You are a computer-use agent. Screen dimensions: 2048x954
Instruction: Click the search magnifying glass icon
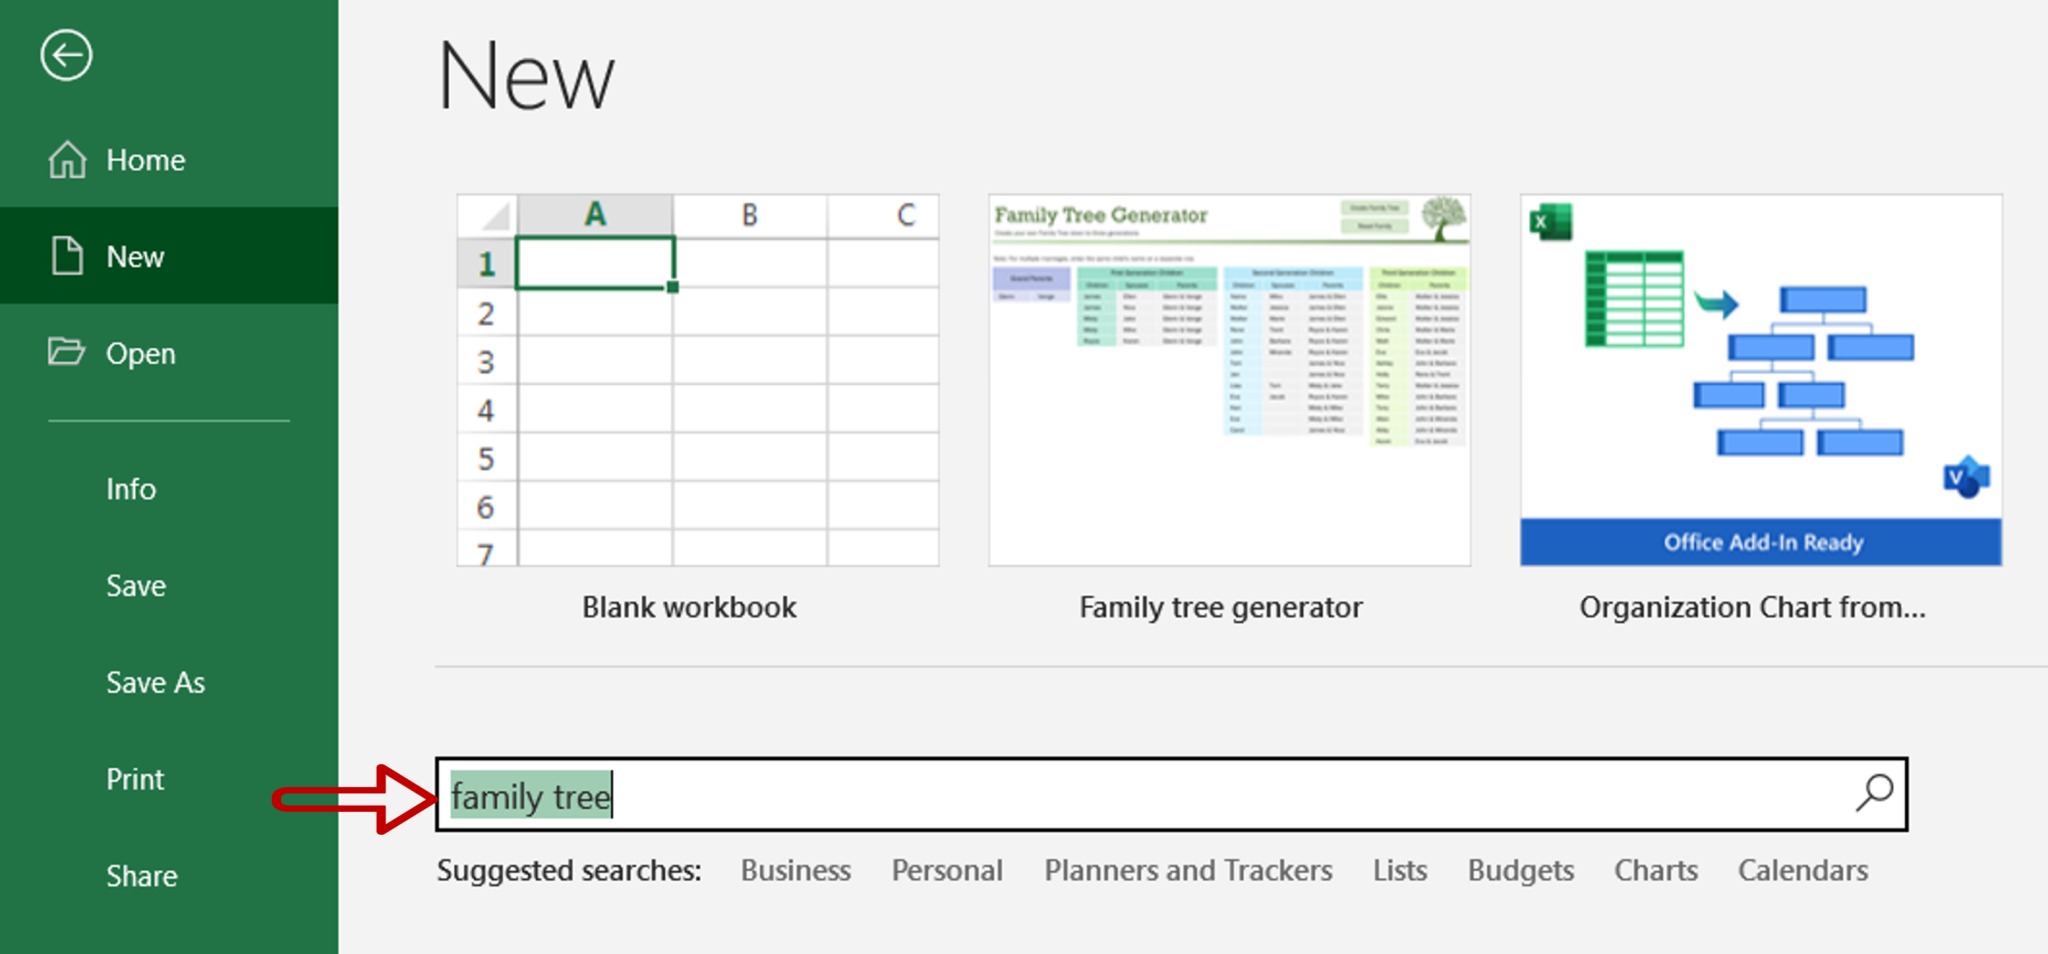1873,793
